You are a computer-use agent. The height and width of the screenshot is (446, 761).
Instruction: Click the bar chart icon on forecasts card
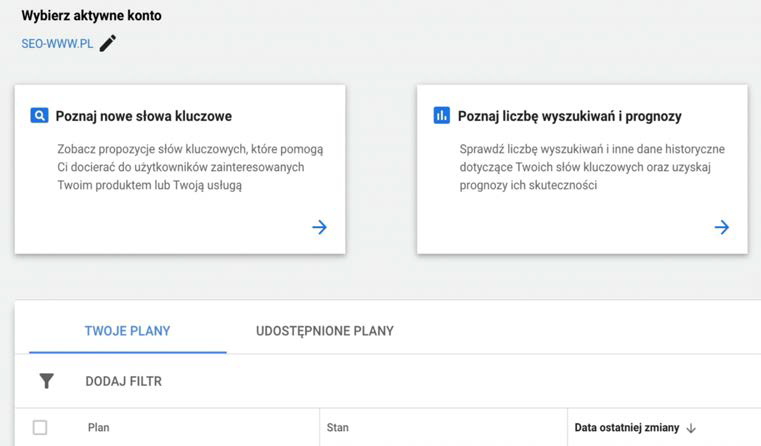[x=441, y=116]
